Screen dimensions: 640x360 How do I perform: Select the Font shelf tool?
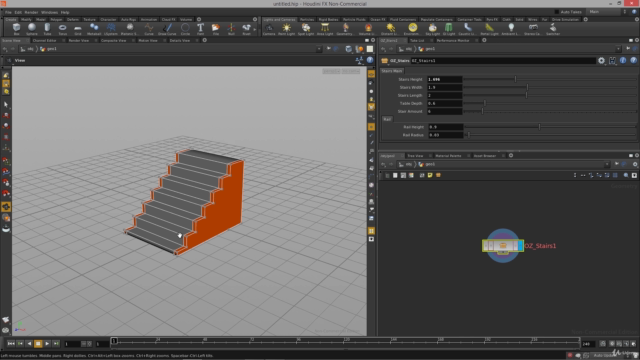pyautogui.click(x=200, y=29)
